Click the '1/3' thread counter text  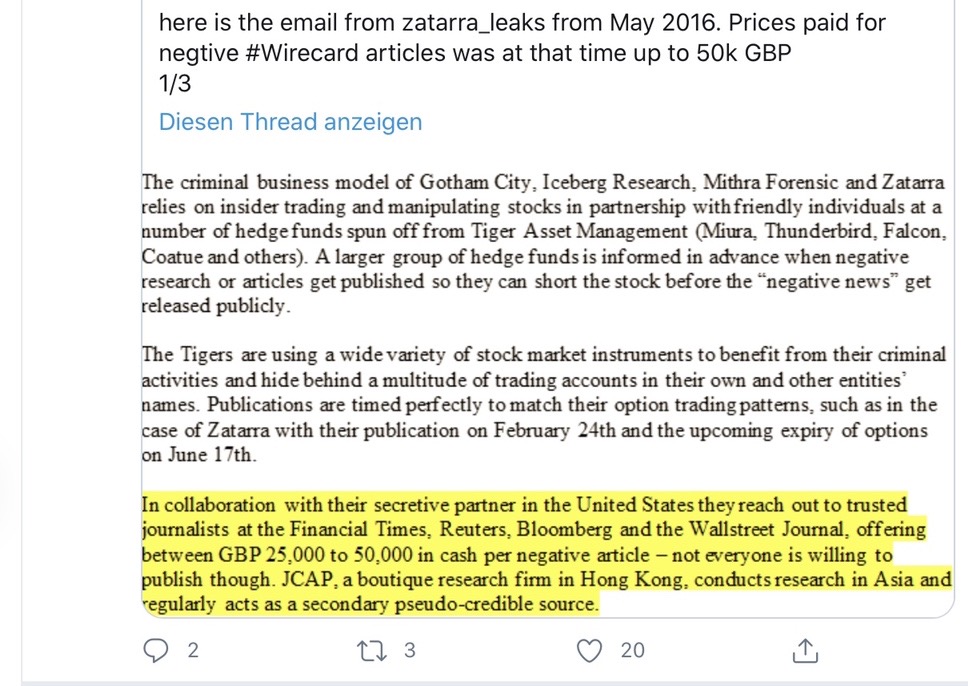coord(175,85)
